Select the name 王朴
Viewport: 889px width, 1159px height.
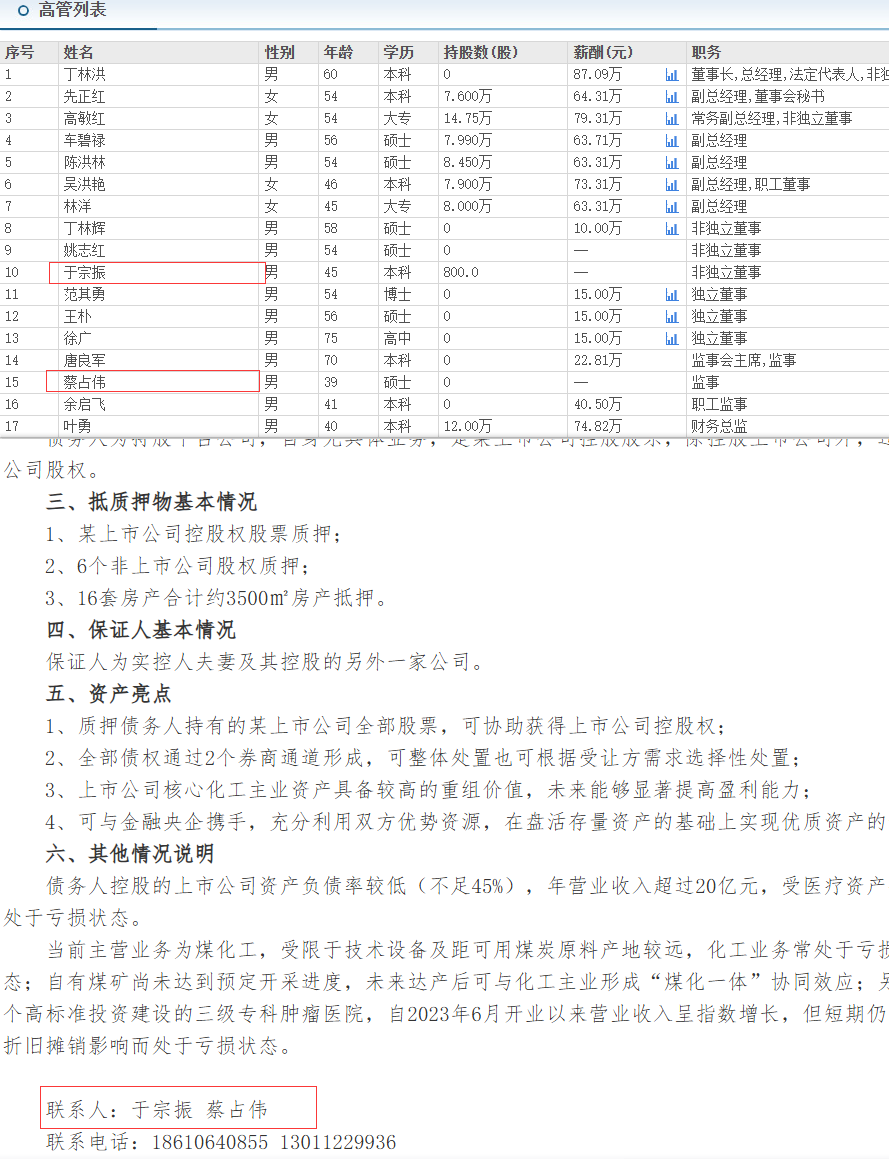[78, 316]
